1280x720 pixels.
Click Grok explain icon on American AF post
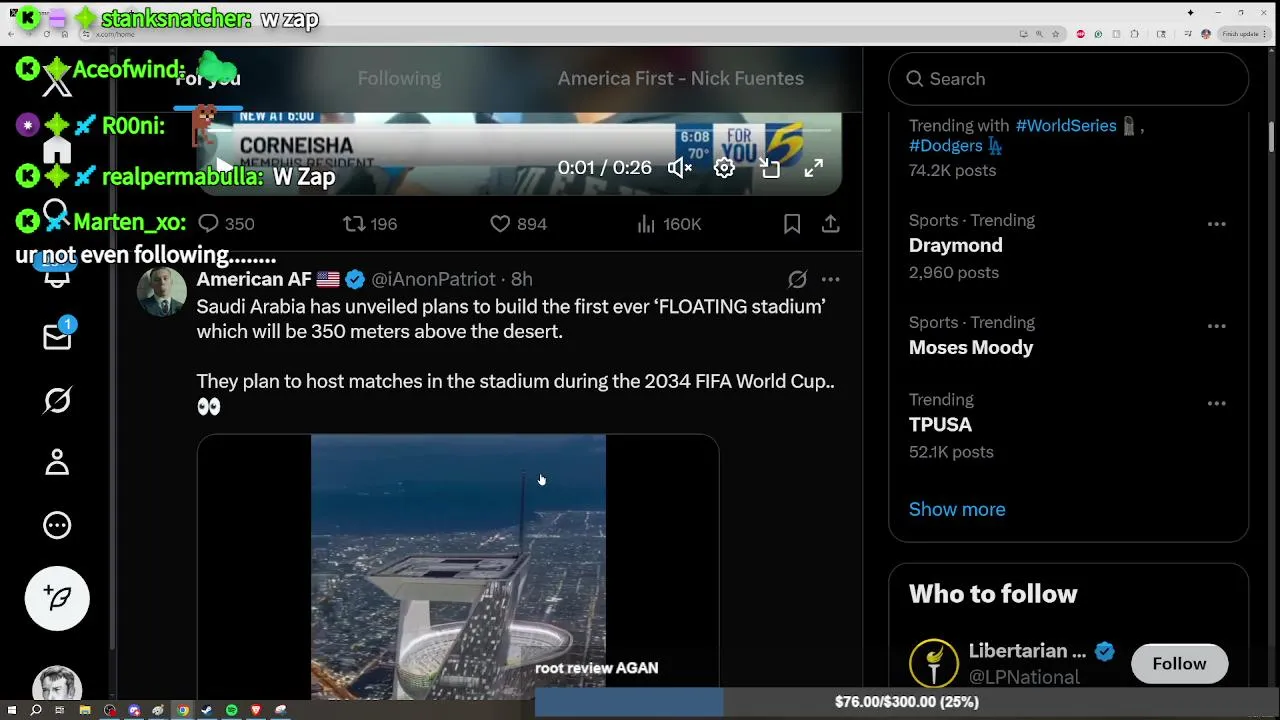pyautogui.click(x=797, y=279)
